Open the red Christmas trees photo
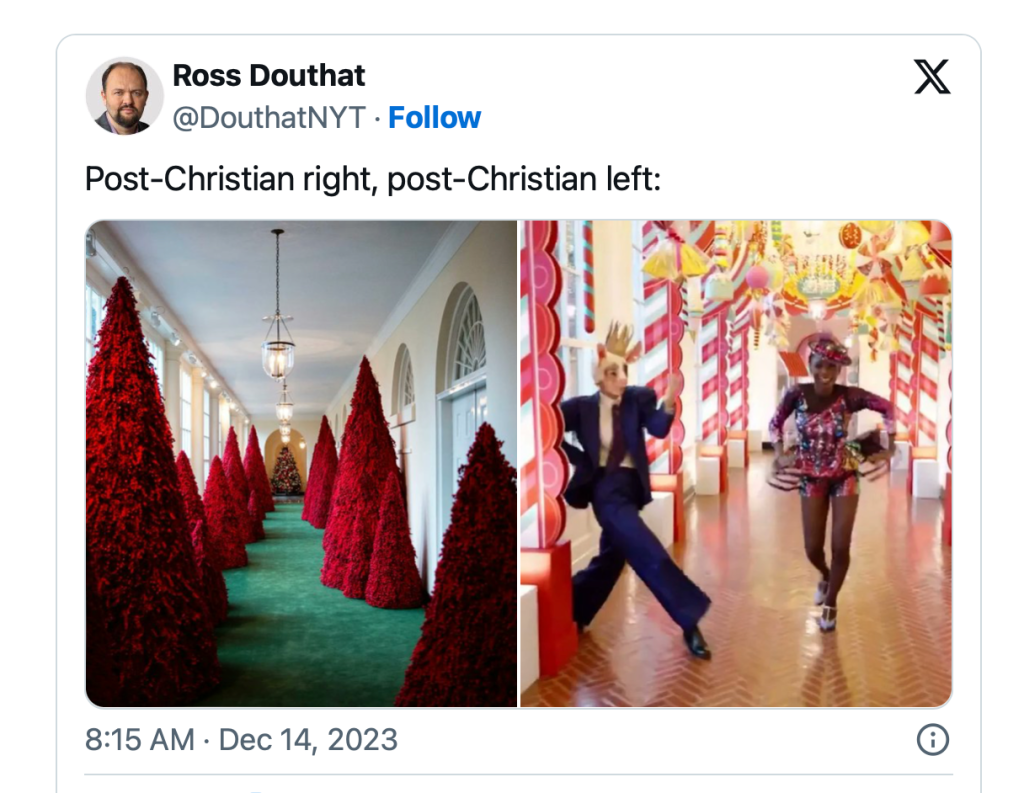This screenshot has width=1024, height=793. pos(300,463)
